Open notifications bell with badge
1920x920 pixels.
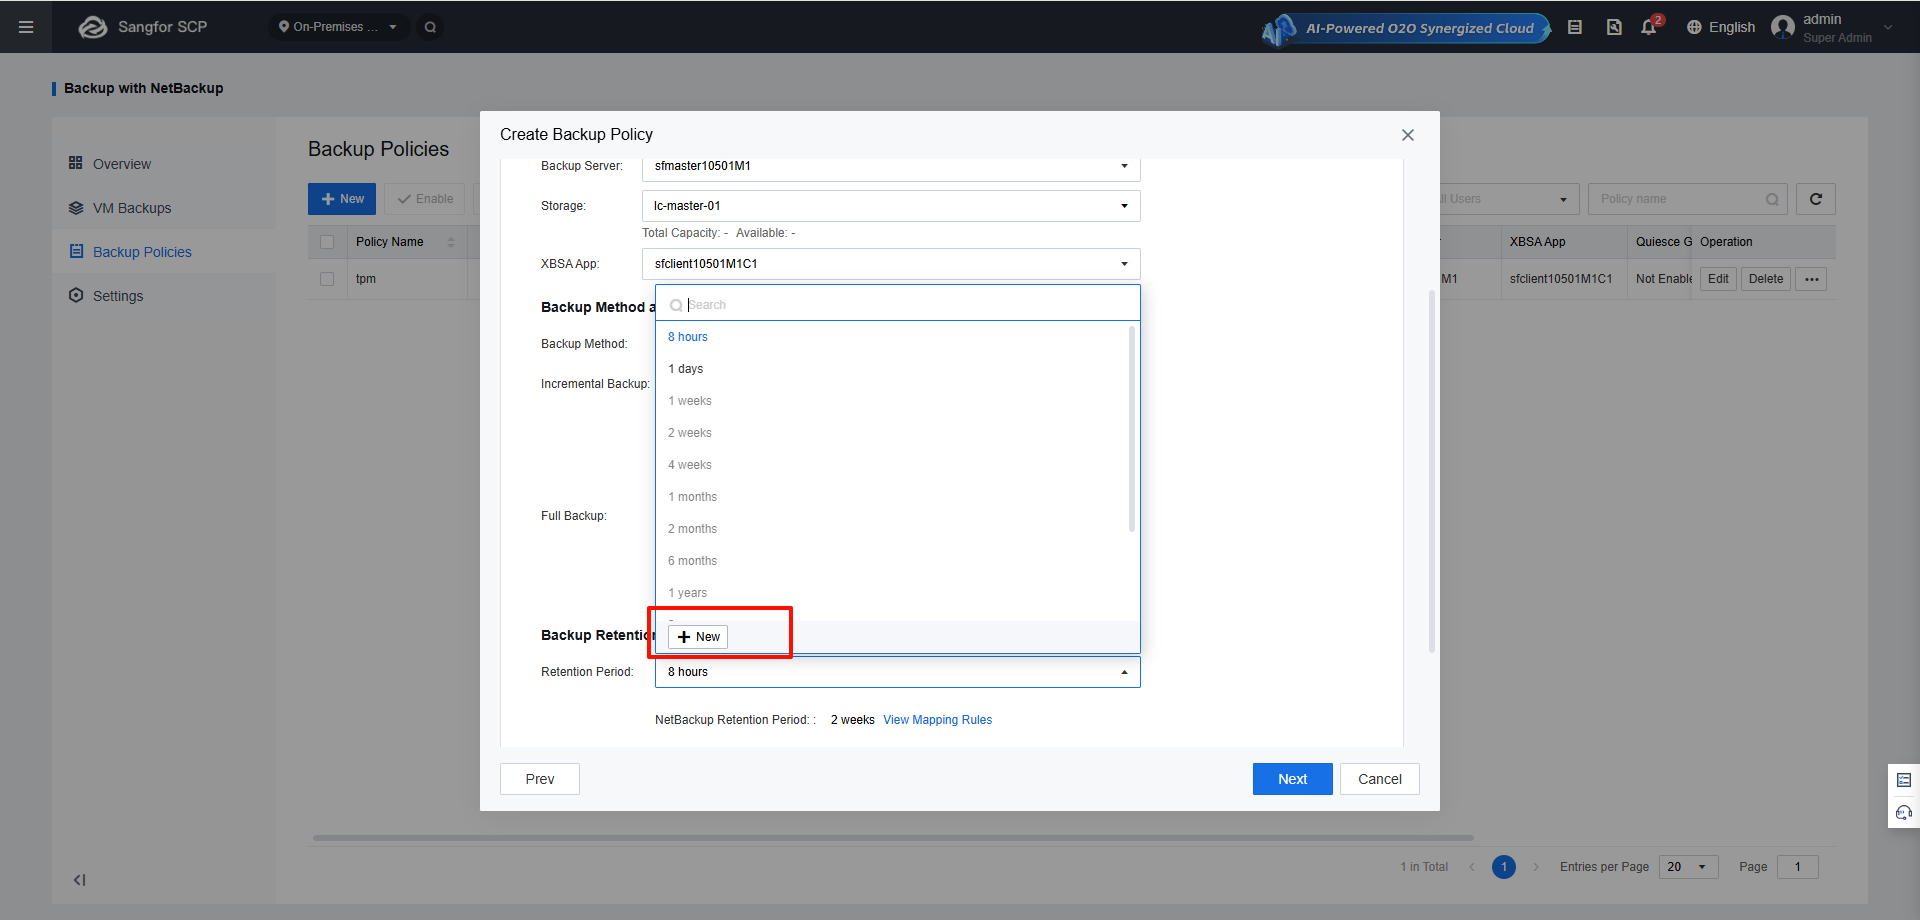(1650, 26)
